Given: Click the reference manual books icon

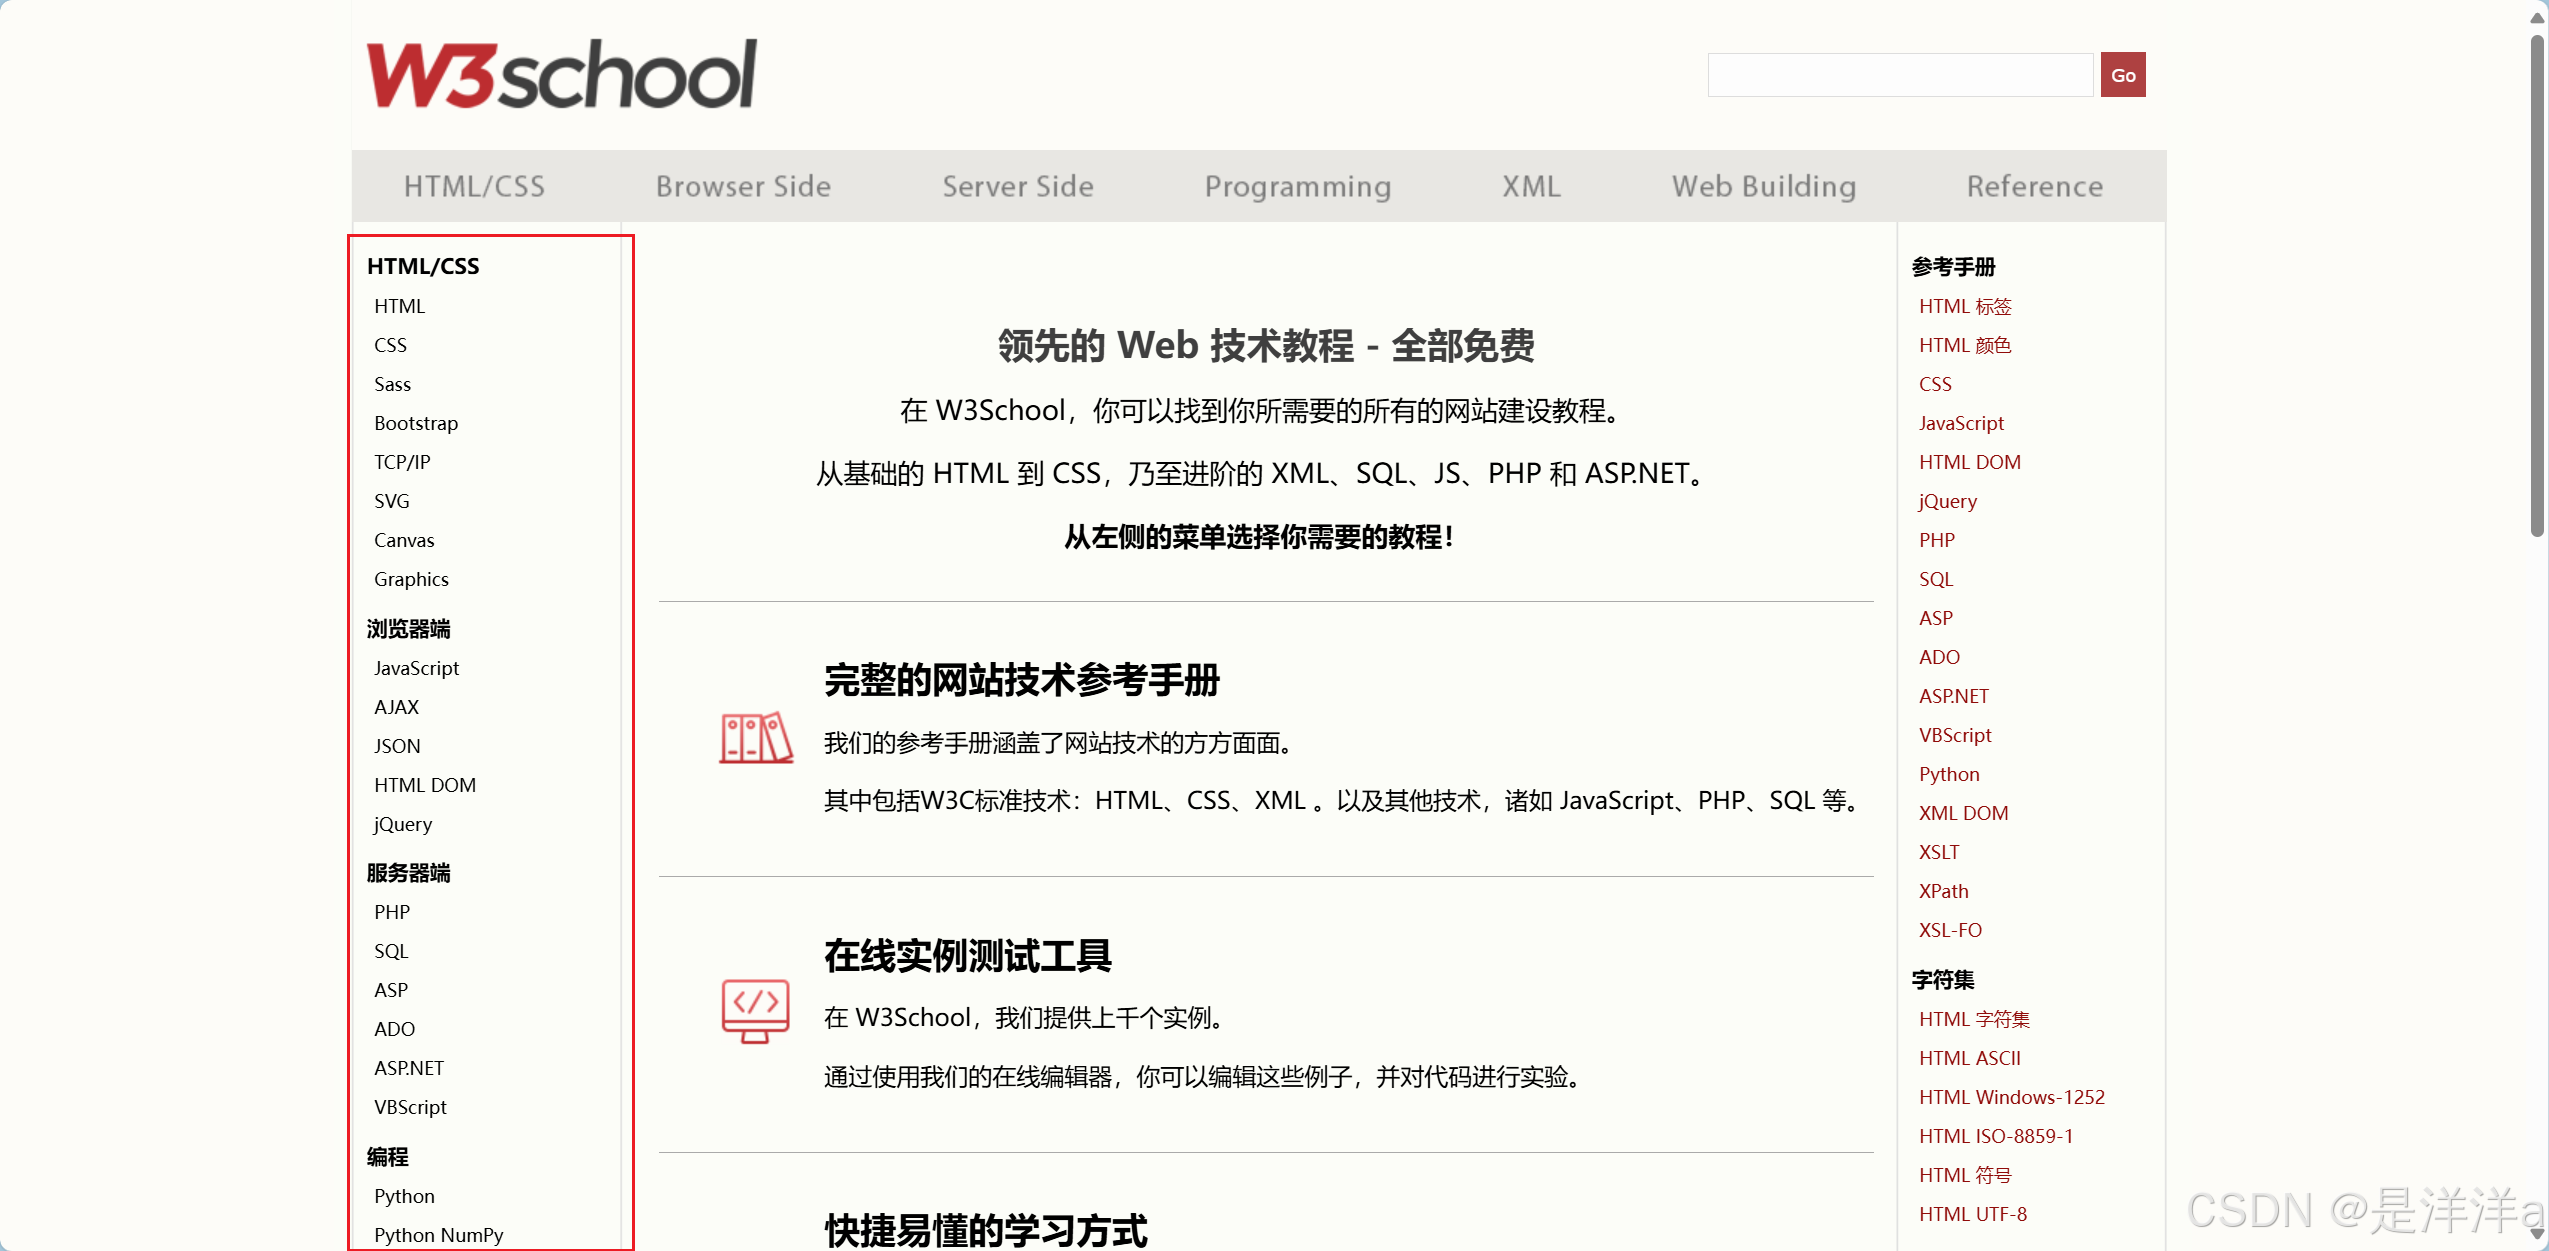Looking at the screenshot, I should click(x=756, y=738).
